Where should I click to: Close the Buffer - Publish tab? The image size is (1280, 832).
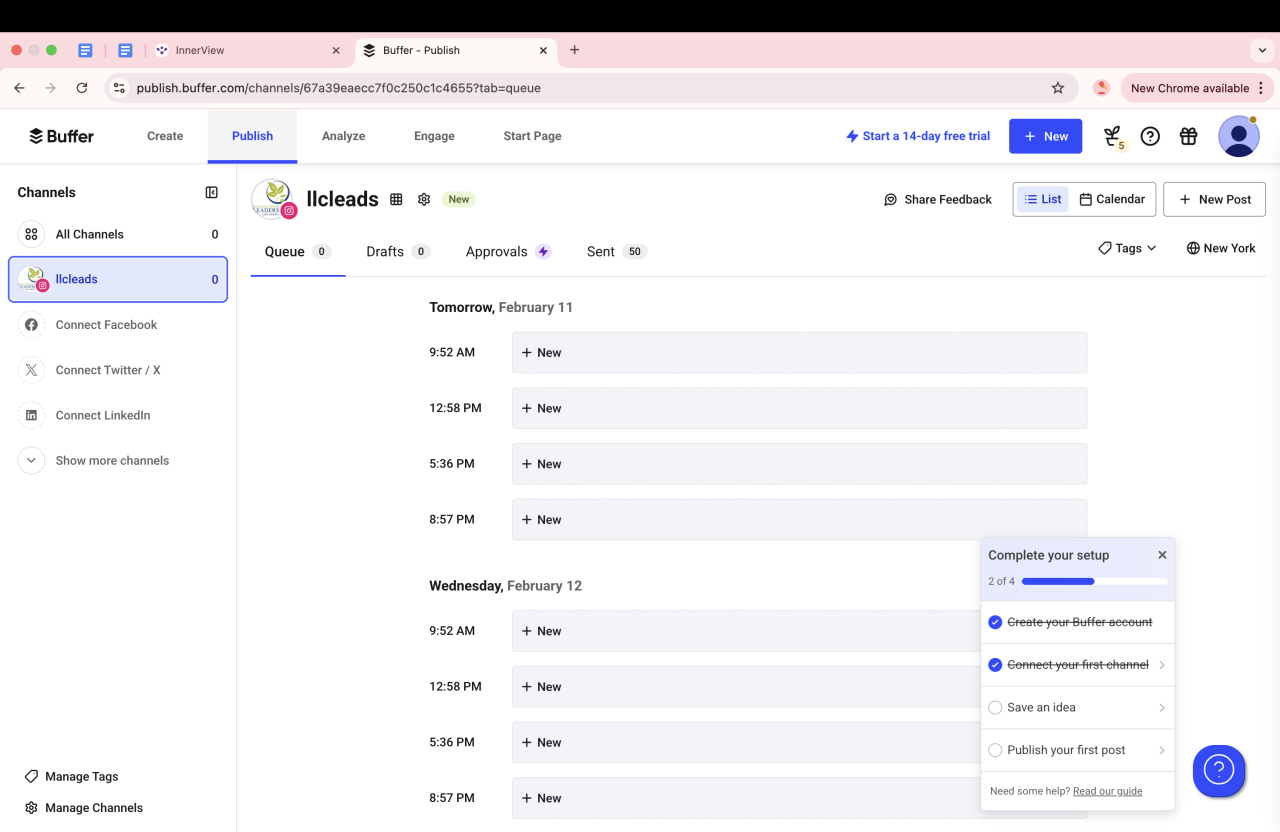click(x=543, y=50)
